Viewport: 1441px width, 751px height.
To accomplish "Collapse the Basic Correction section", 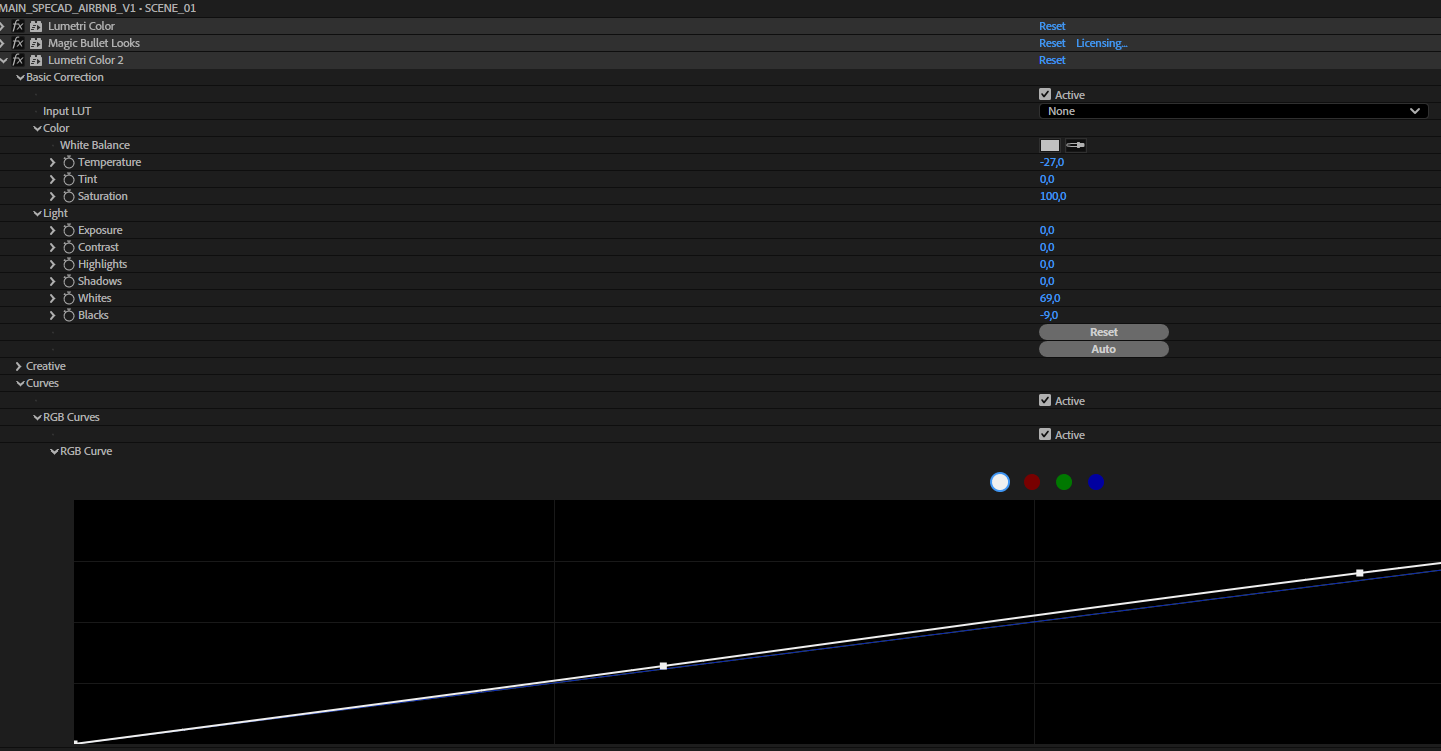I will 20,77.
